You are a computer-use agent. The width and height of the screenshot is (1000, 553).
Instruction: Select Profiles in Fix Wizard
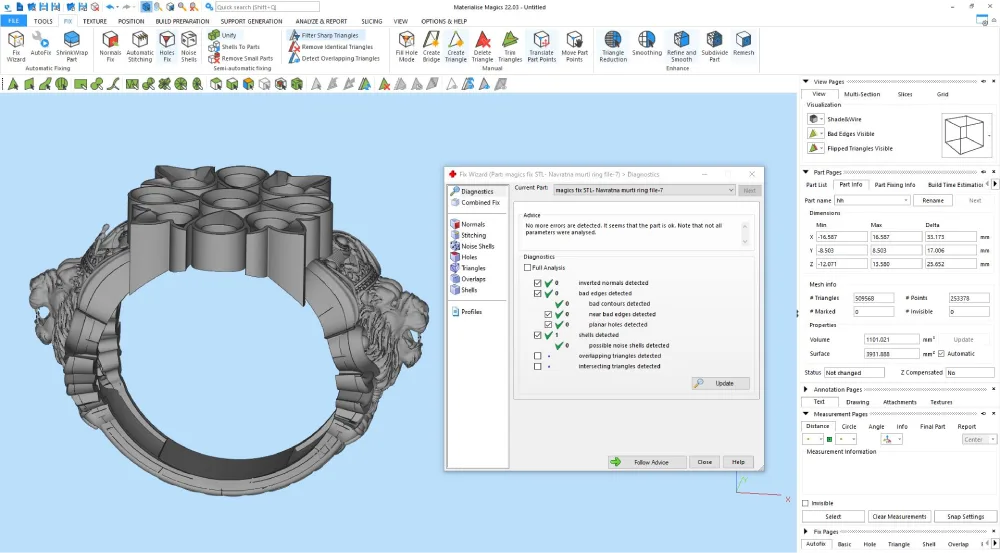(466, 312)
